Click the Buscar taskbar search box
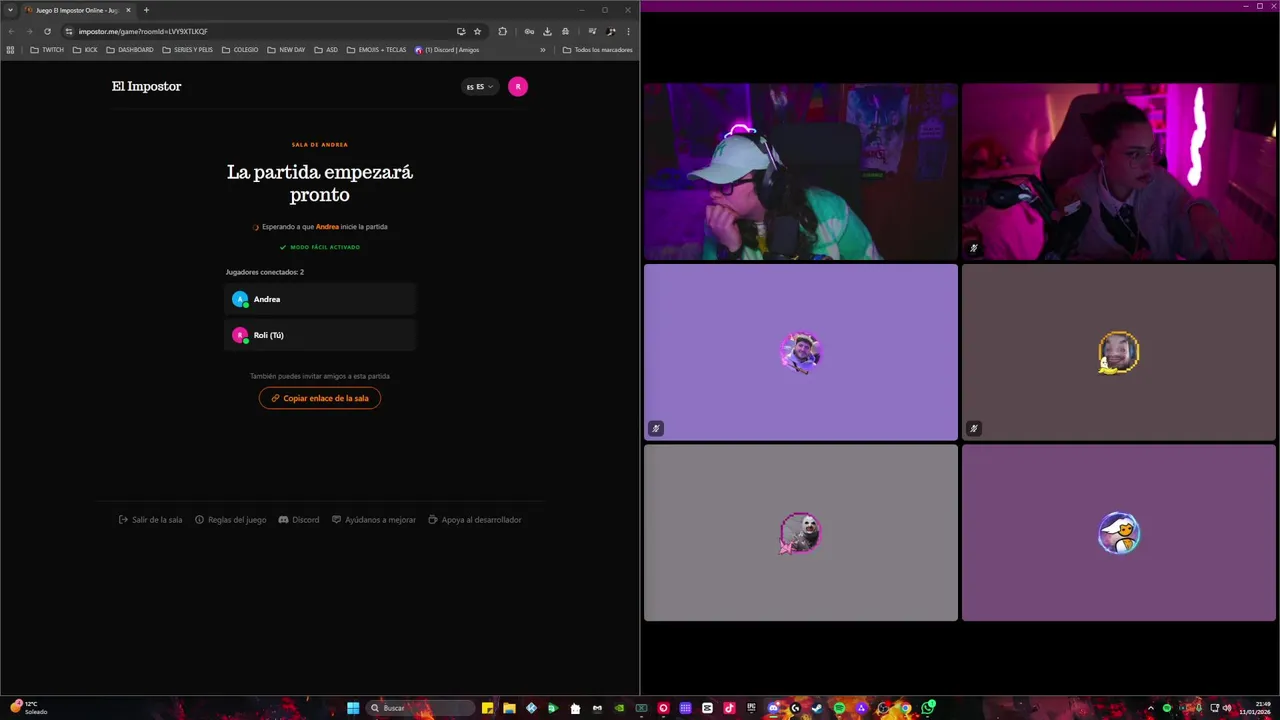The image size is (1280, 720). [x=420, y=708]
